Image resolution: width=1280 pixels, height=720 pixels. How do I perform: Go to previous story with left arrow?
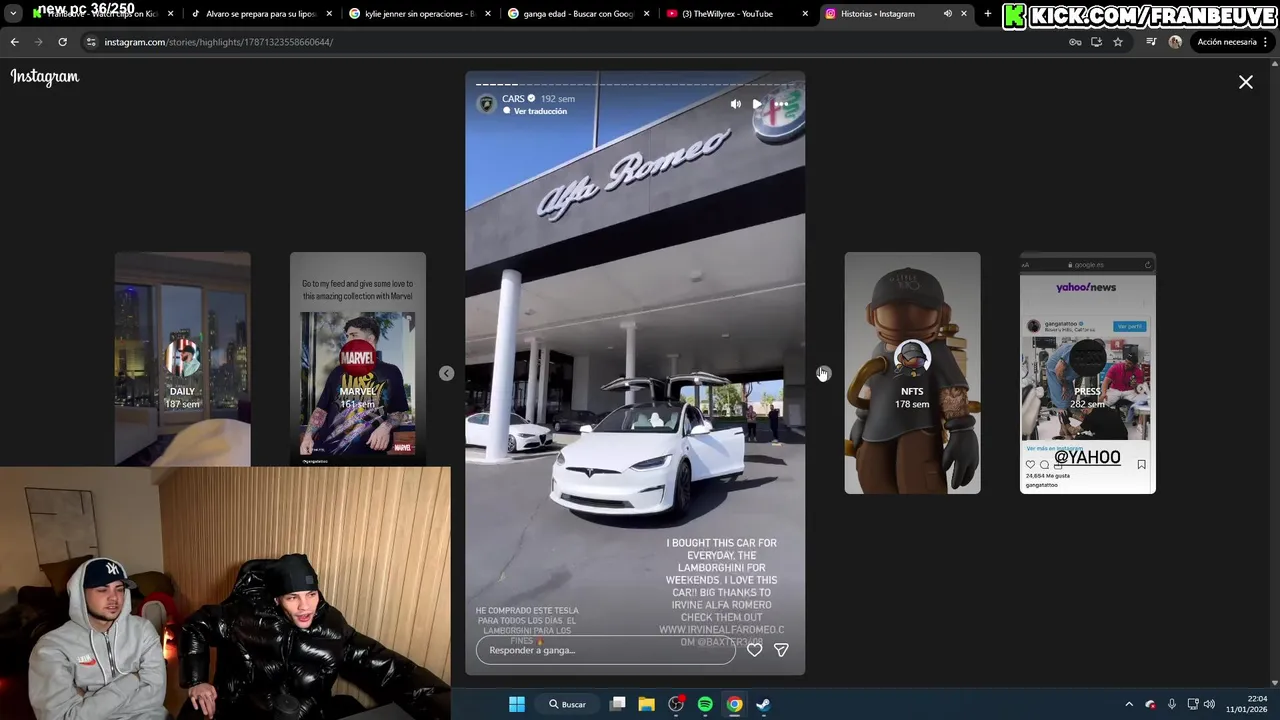pyautogui.click(x=446, y=373)
